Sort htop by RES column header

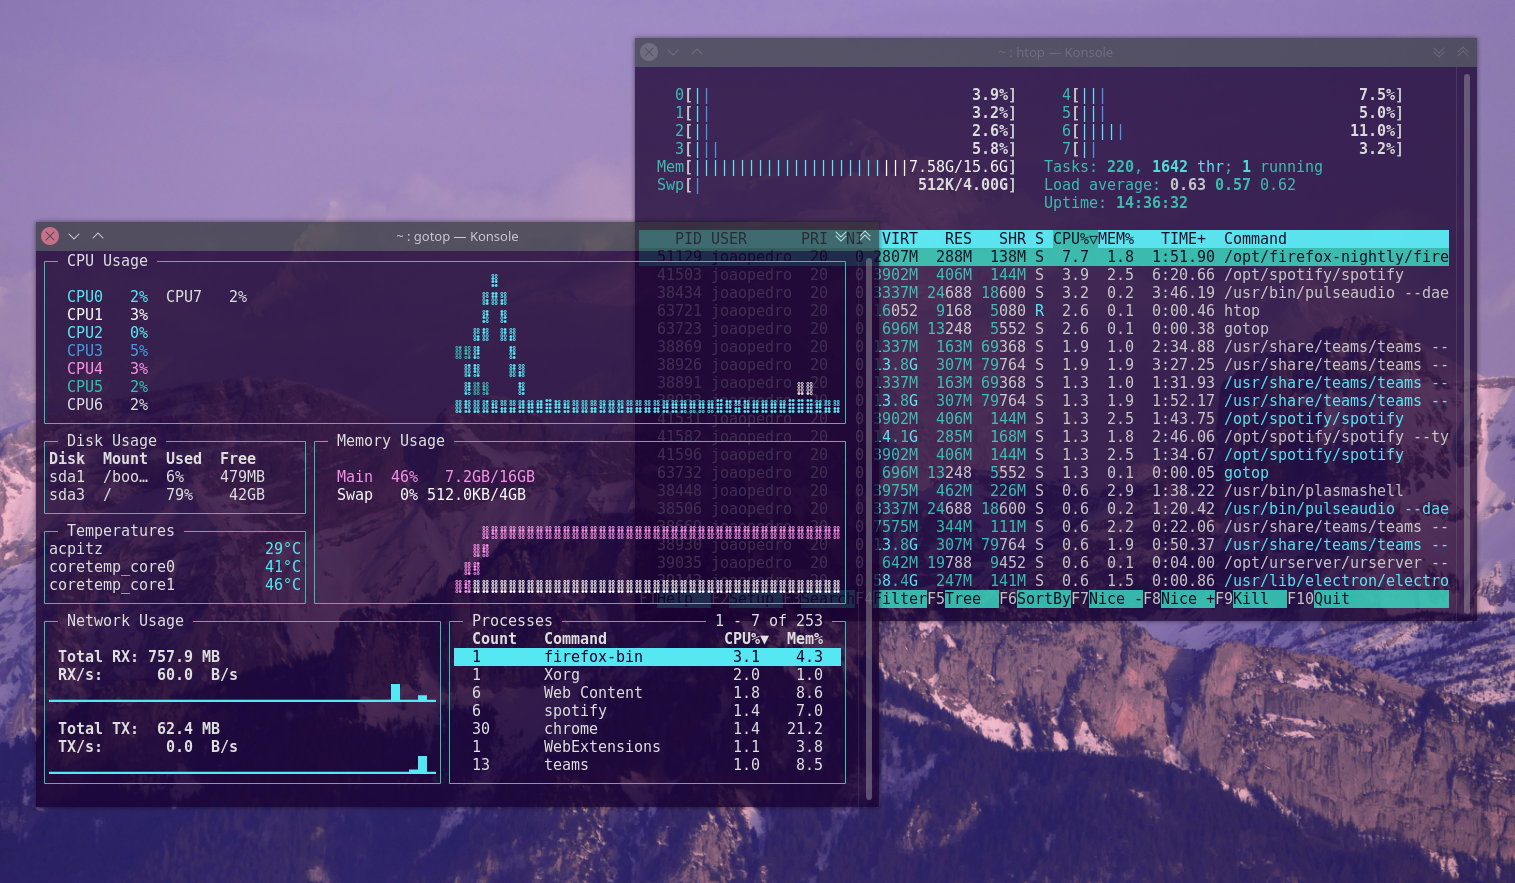958,239
